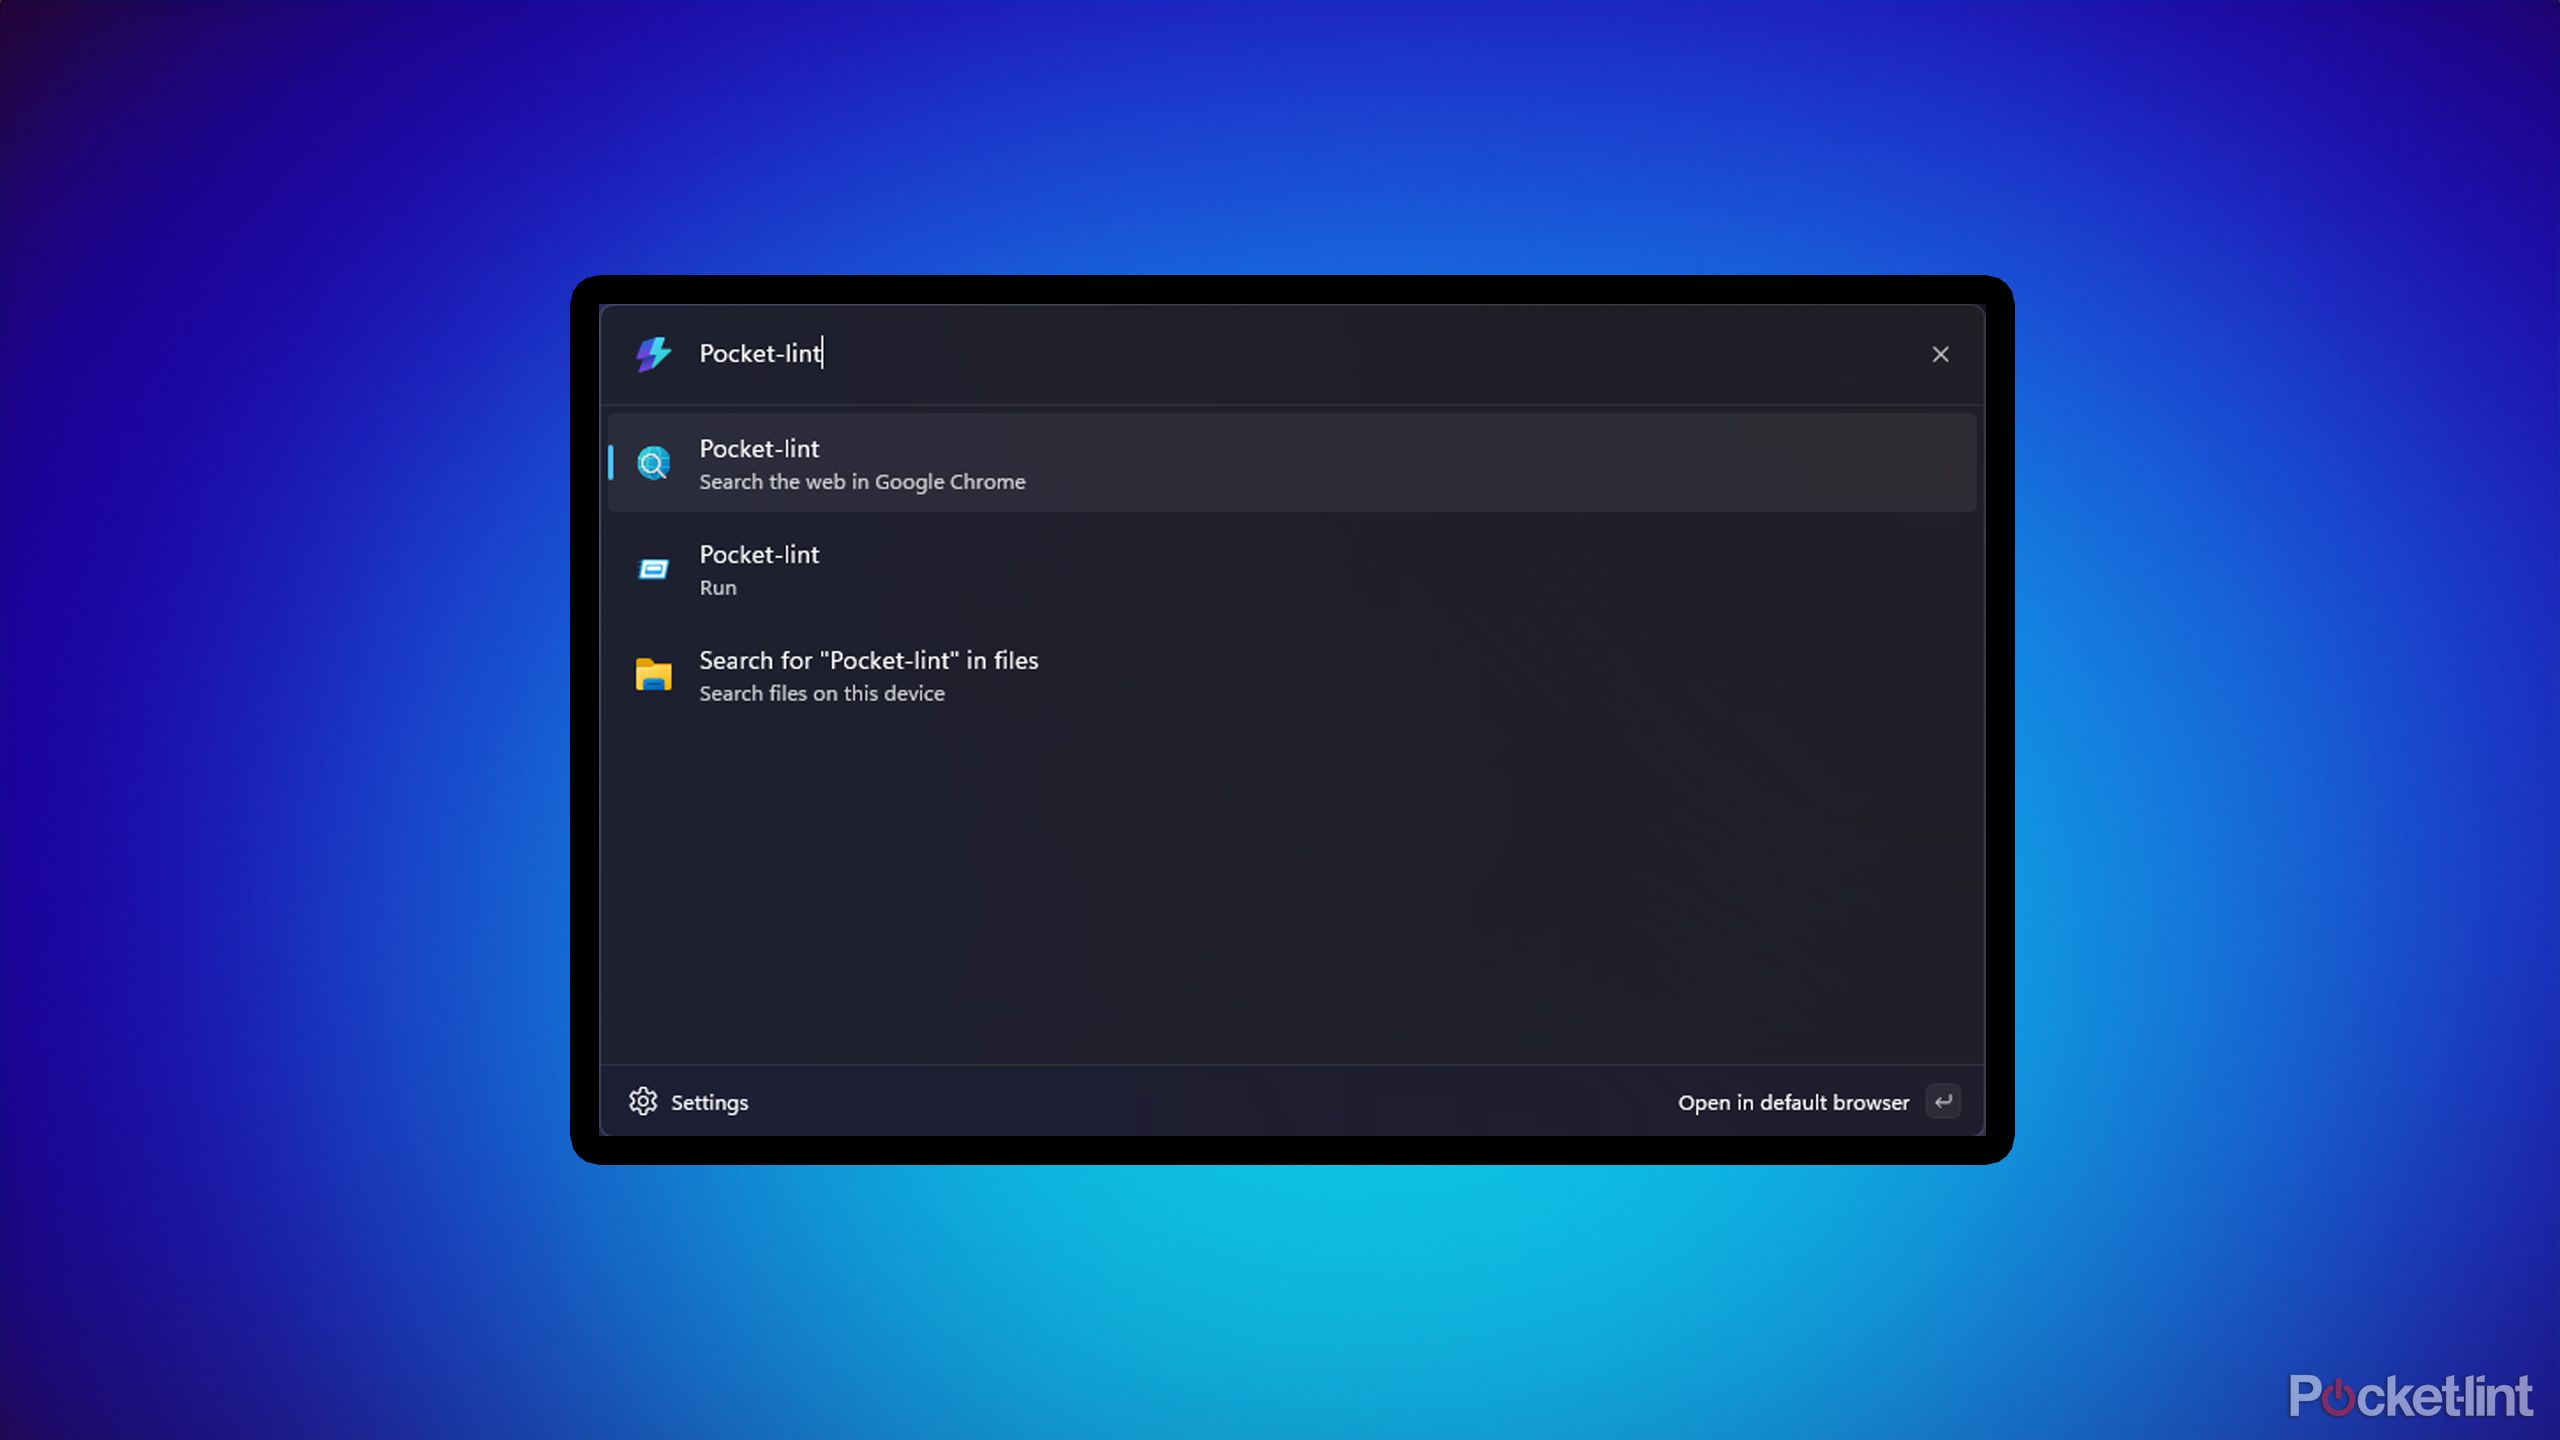2560x1440 pixels.
Task: Click the Enter key icon in footer
Action: [x=1943, y=1101]
